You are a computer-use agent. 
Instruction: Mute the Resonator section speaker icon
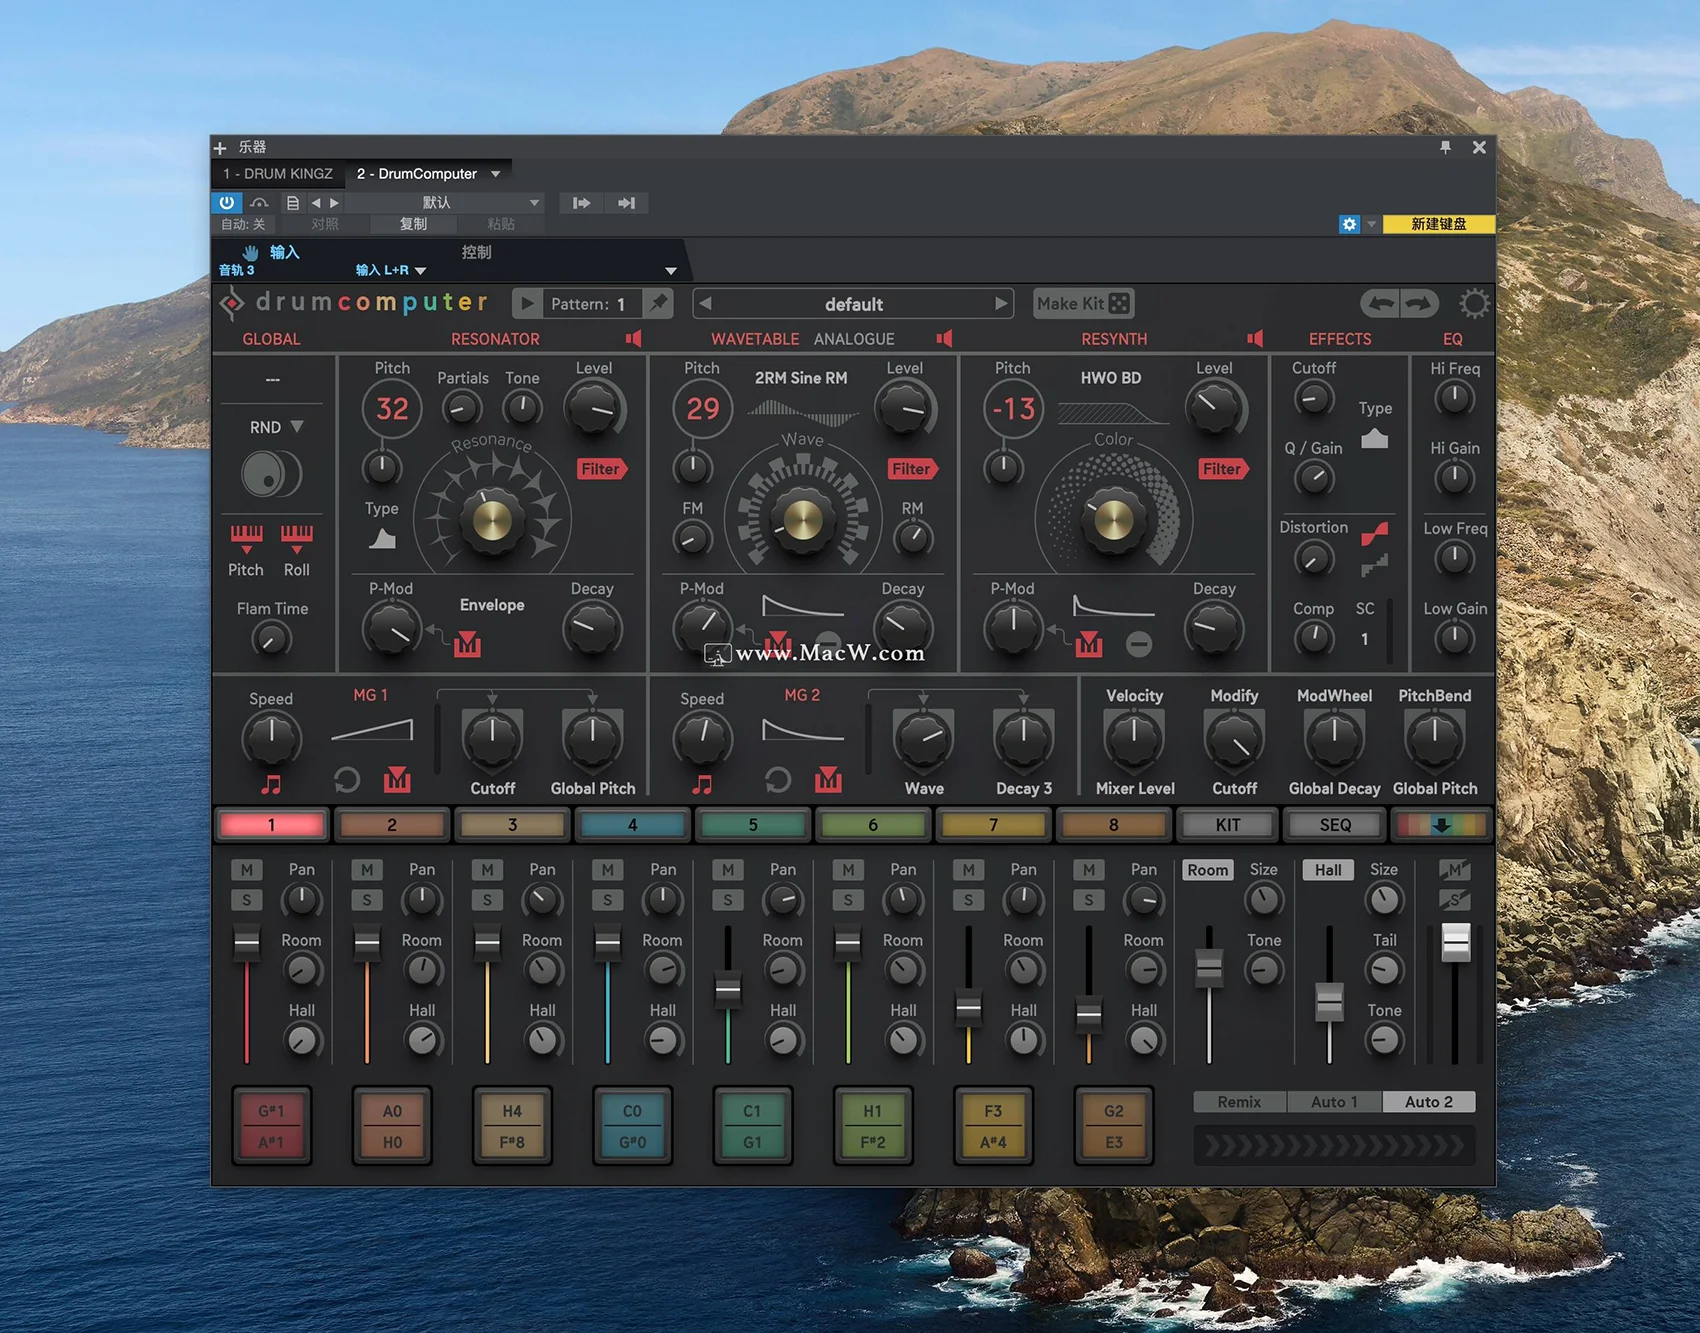(633, 339)
